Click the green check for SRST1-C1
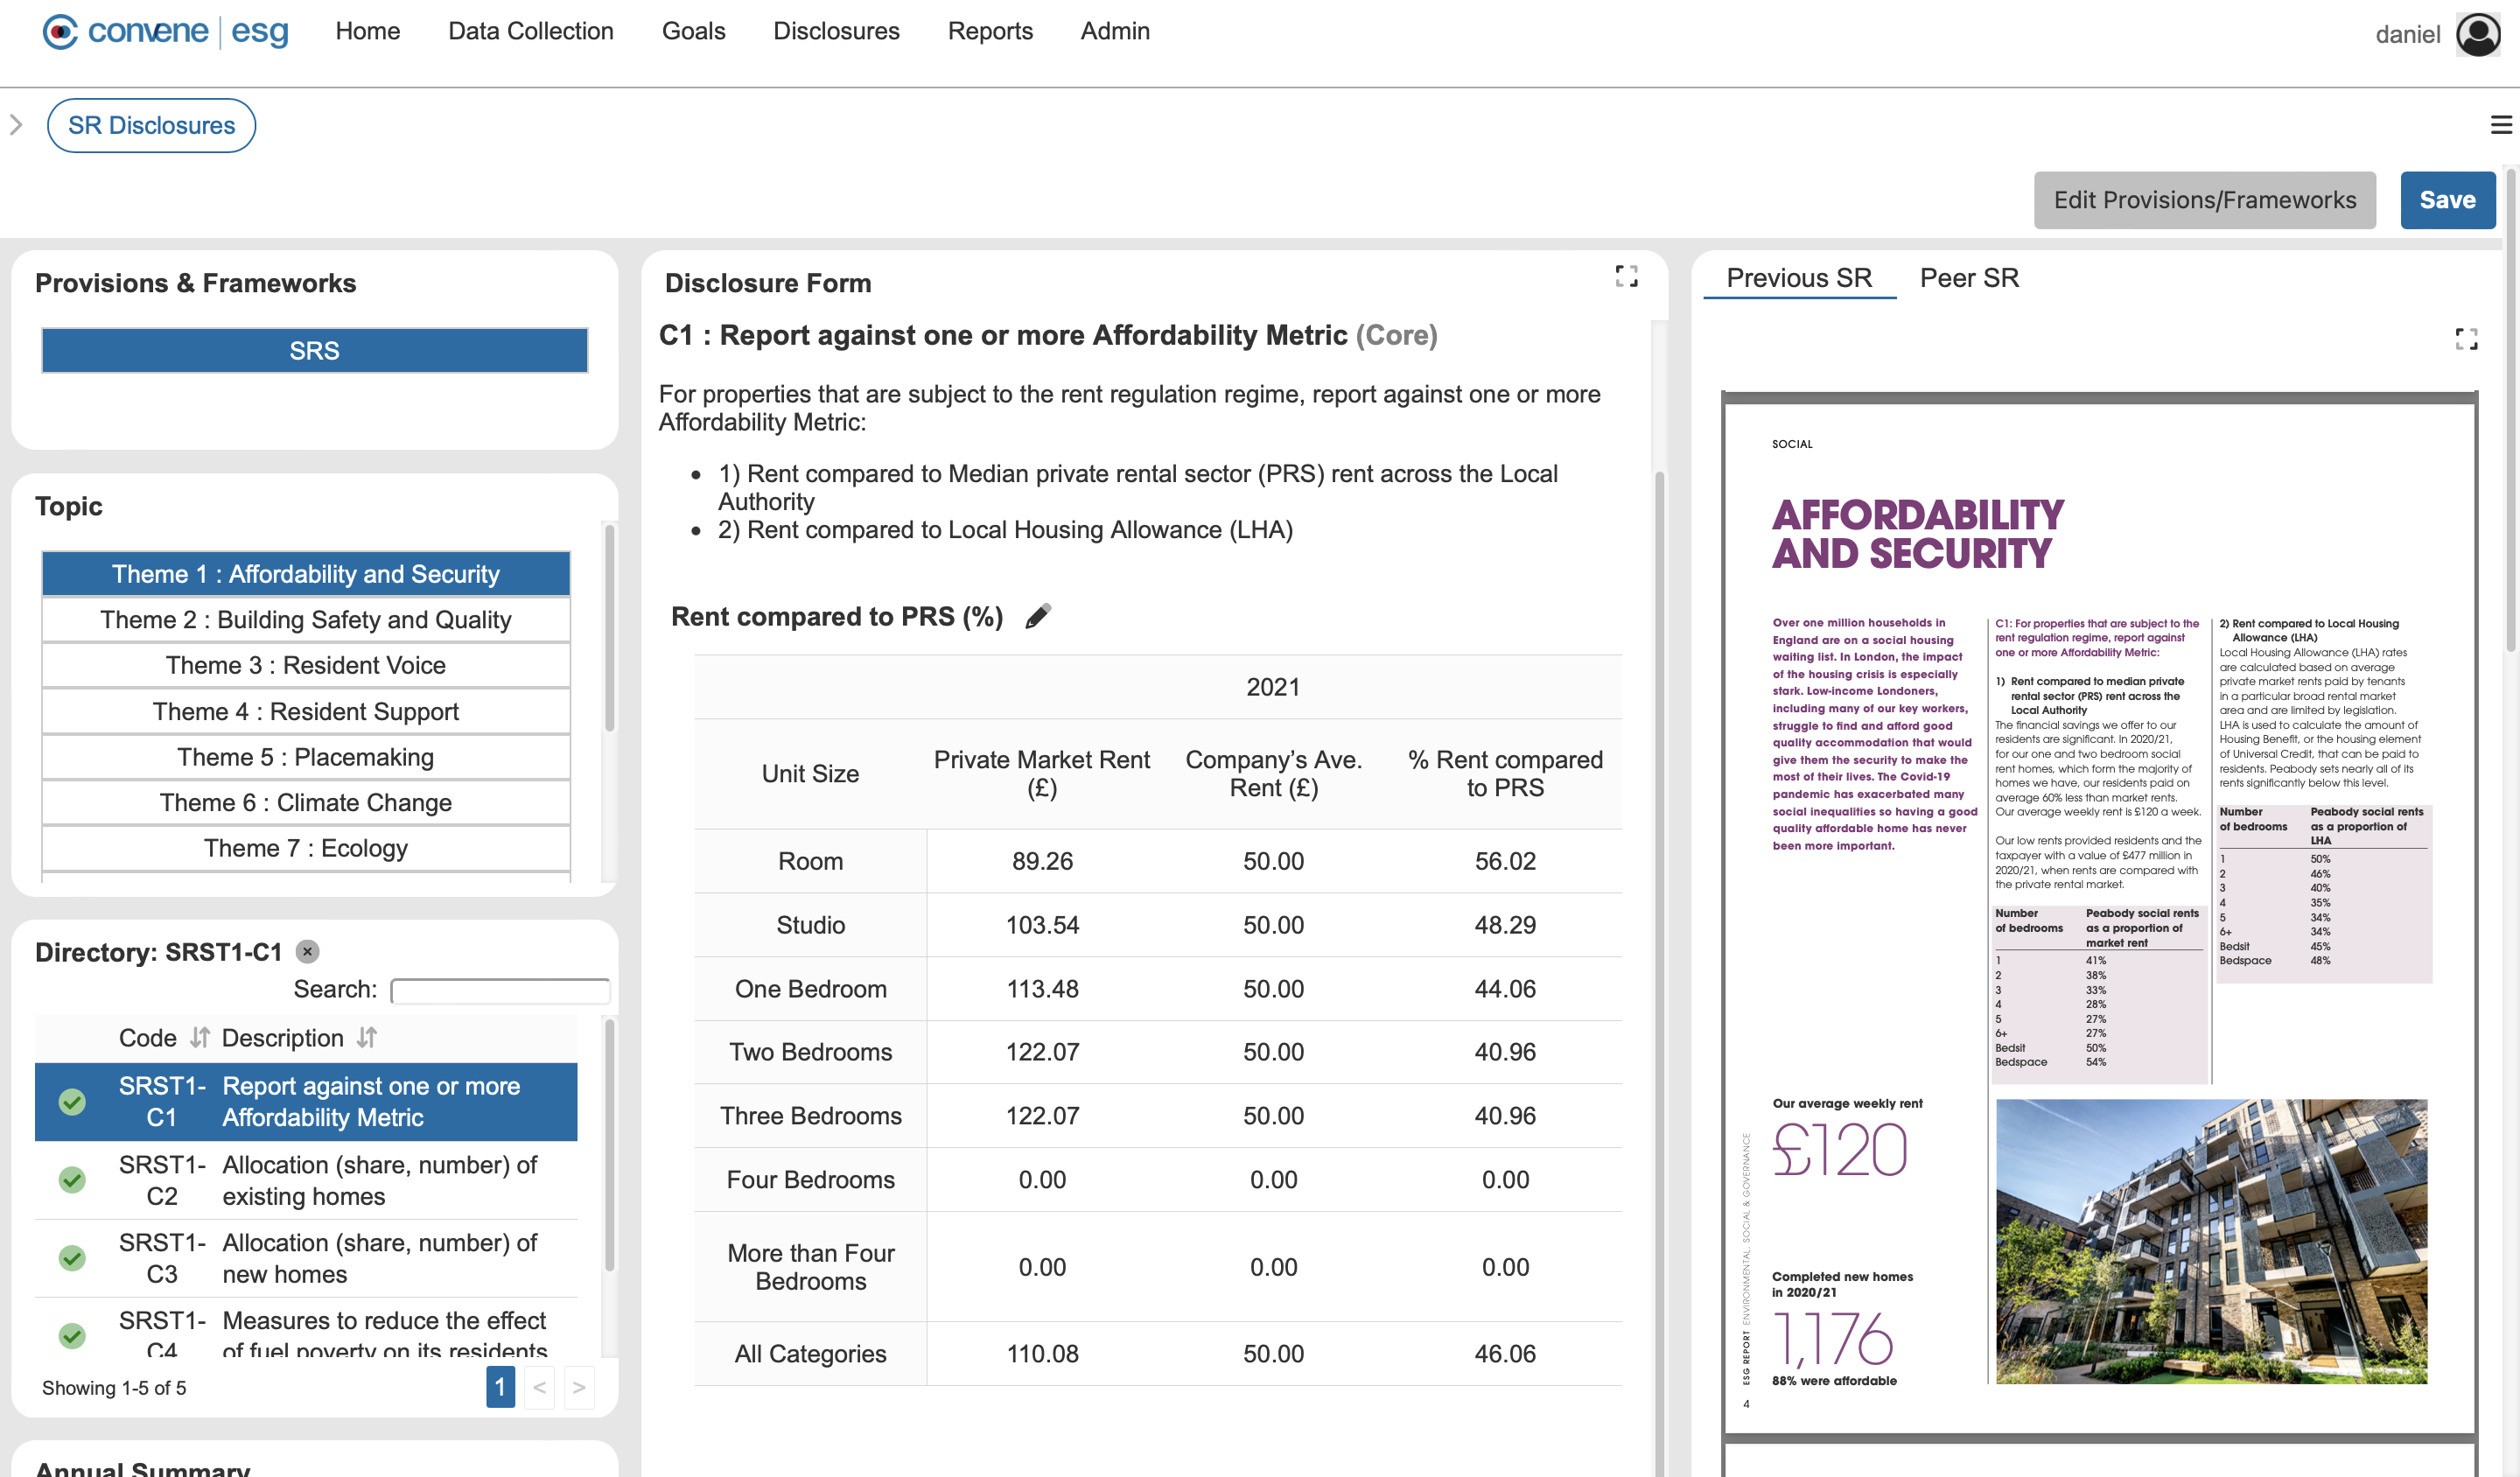Screen dimensions: 2520x1477 pos(72,1102)
